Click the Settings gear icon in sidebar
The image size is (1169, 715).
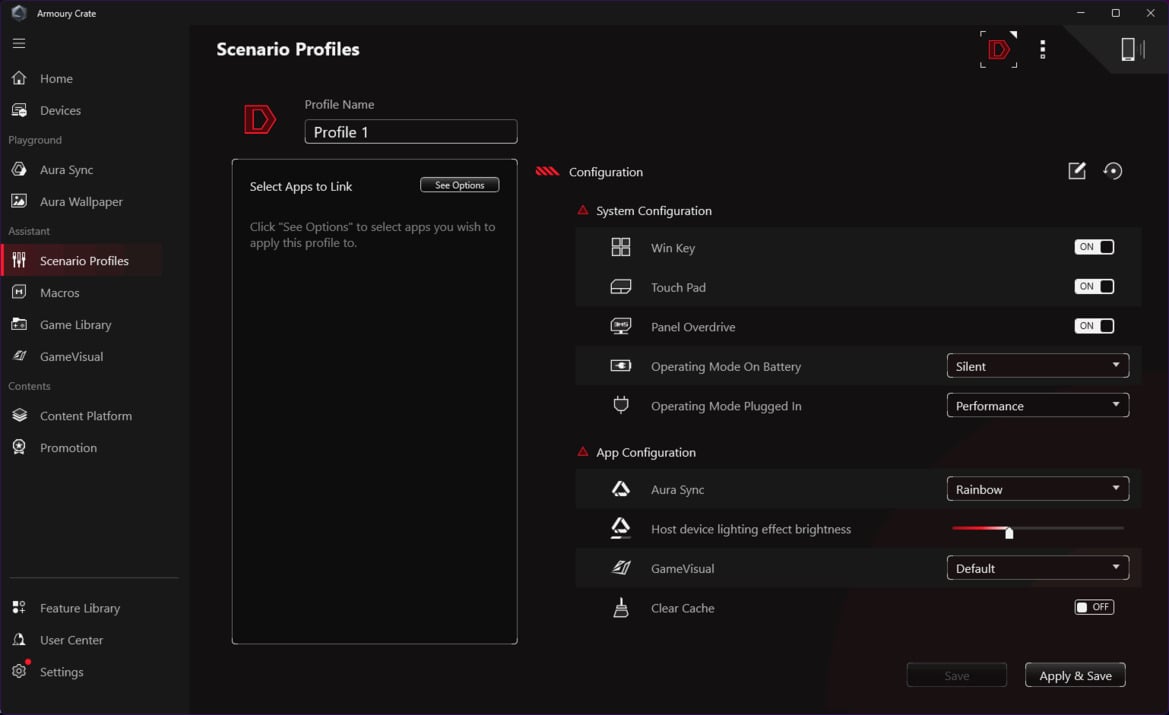[x=19, y=671]
